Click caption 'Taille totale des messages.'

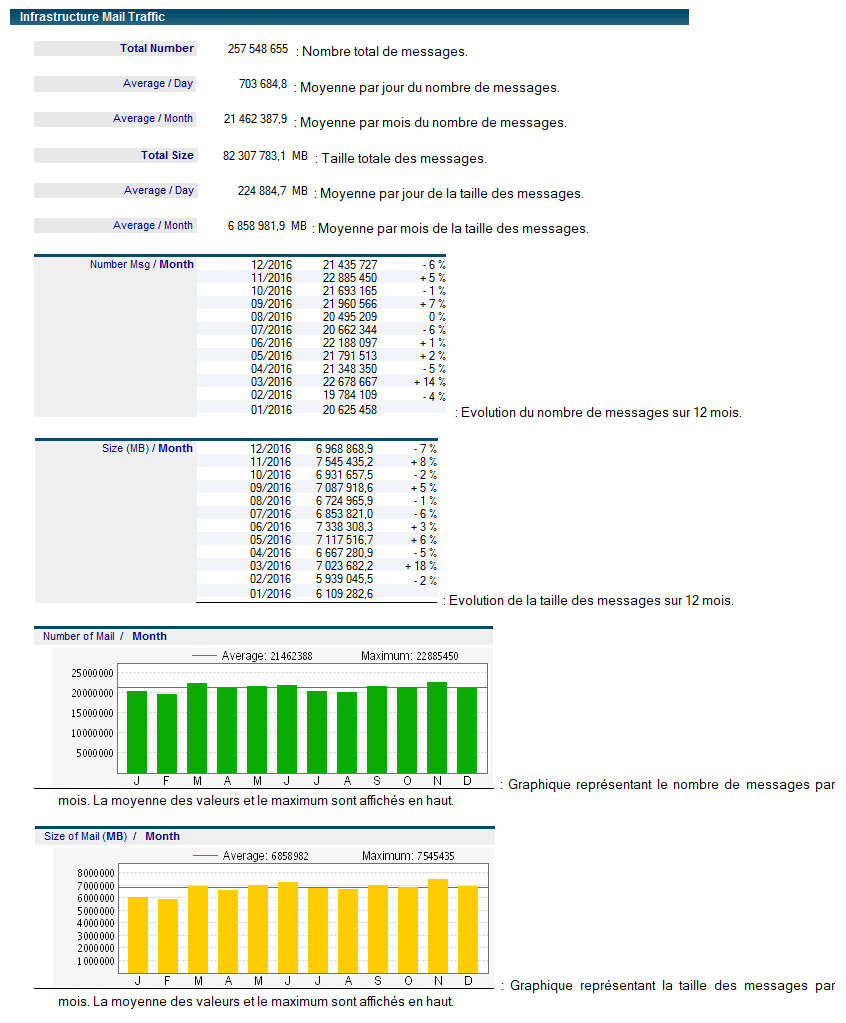(x=404, y=159)
